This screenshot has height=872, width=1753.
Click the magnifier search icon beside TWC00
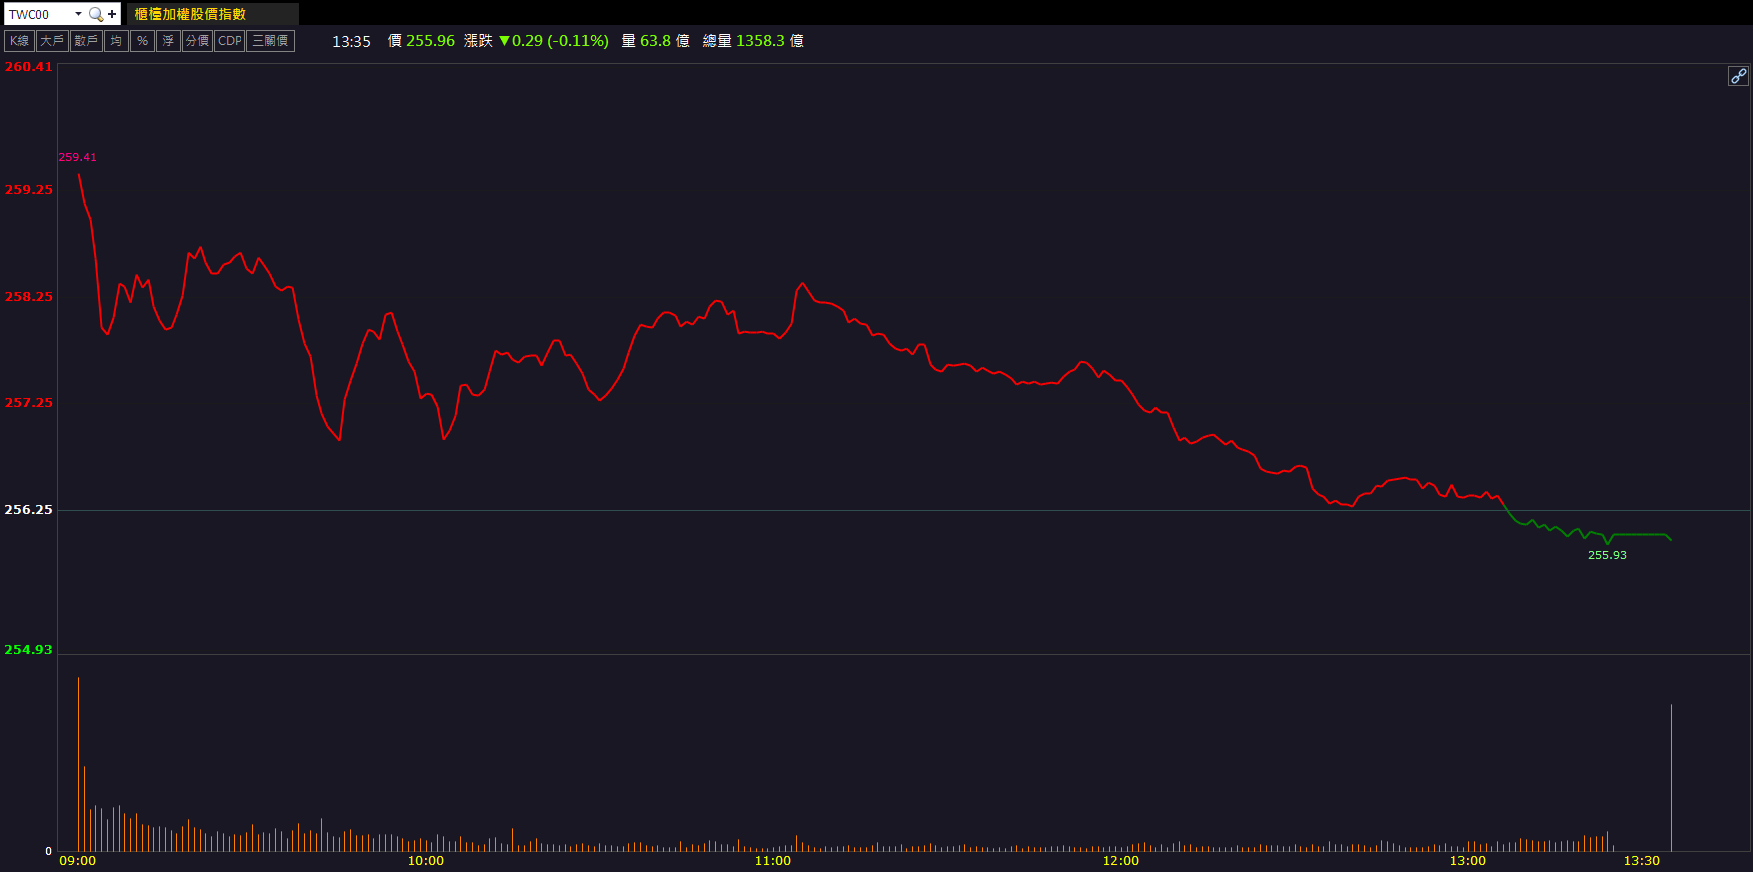point(96,14)
